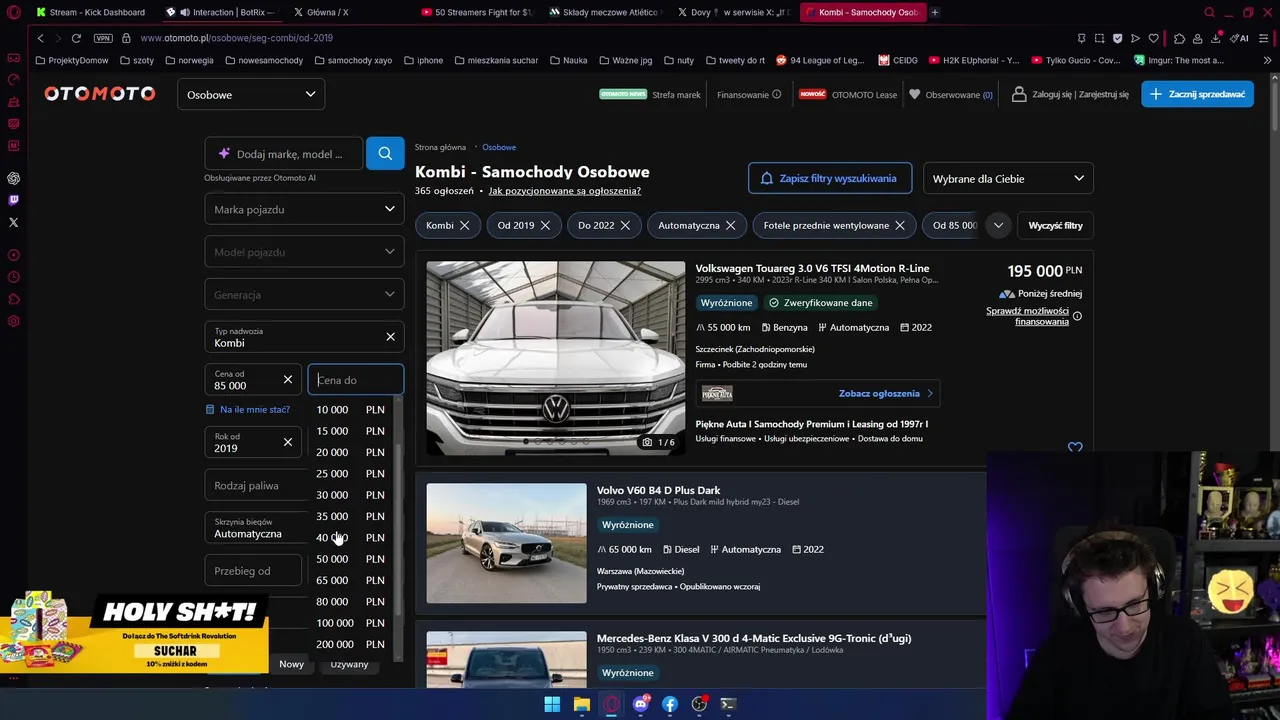This screenshot has width=1280, height=720.
Task: Open Volkswagen Touareg listing title
Action: coord(812,268)
